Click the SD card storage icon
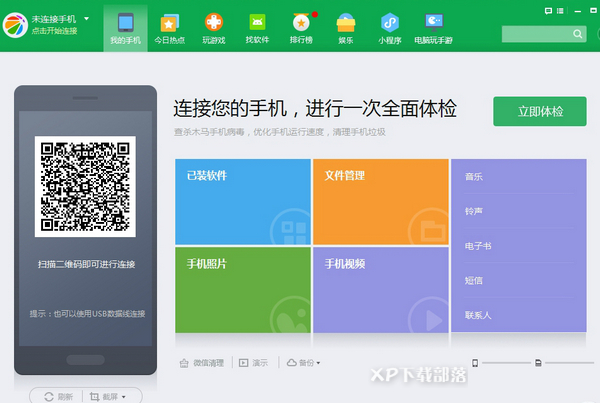 [538, 363]
